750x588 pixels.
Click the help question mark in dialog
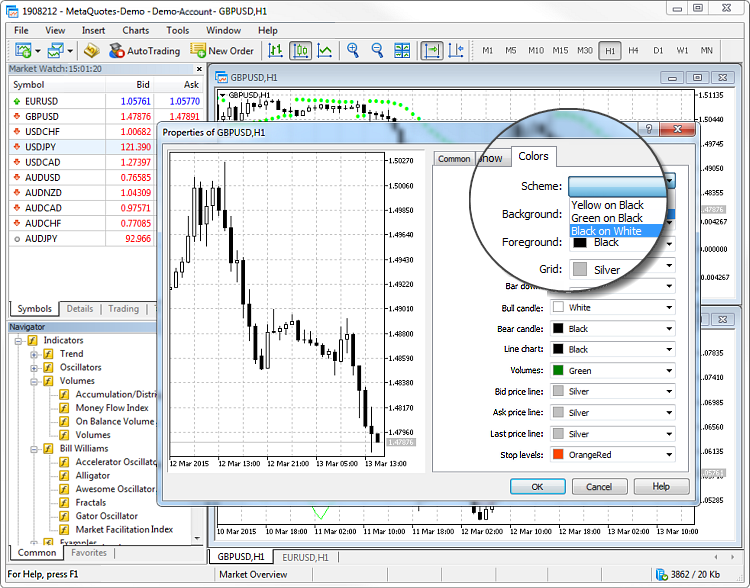[649, 129]
